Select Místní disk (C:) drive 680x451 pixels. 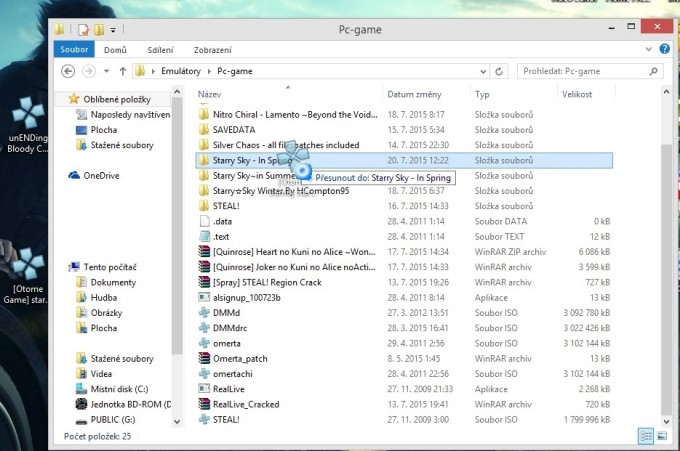112,389
